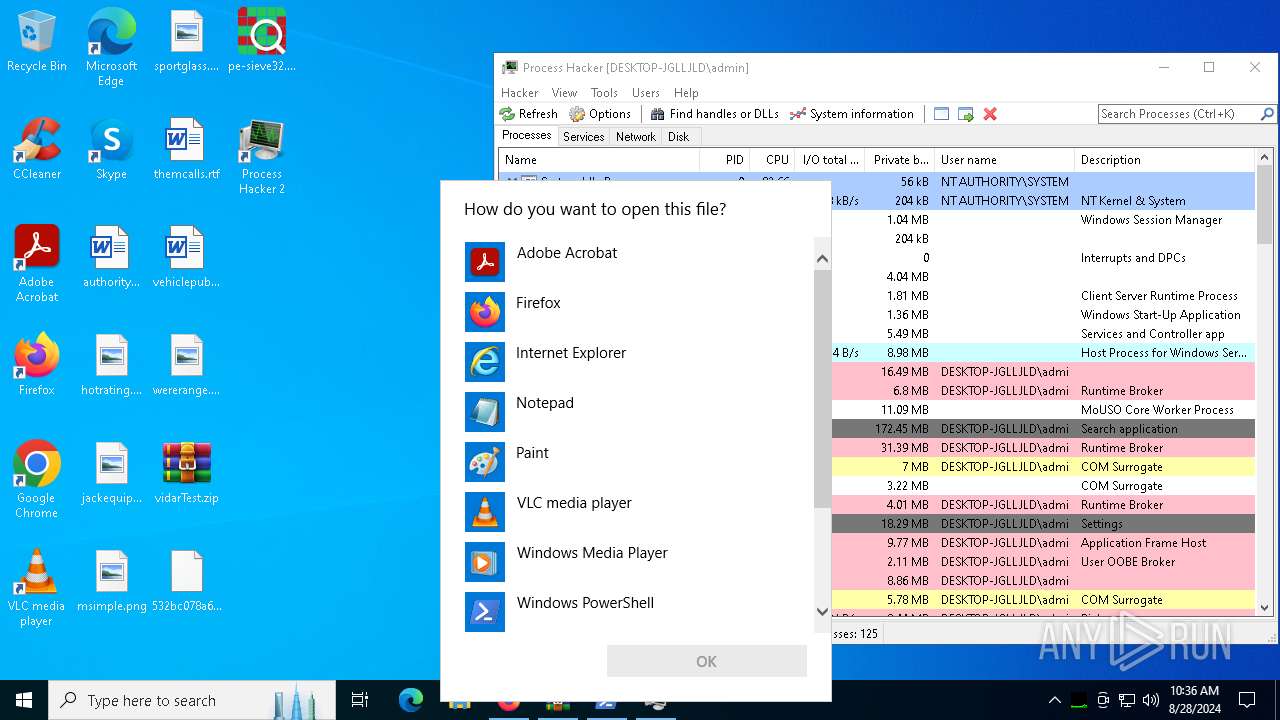Select the vidarTest.zip archive on desktop
The width and height of the screenshot is (1280, 720).
[x=187, y=473]
